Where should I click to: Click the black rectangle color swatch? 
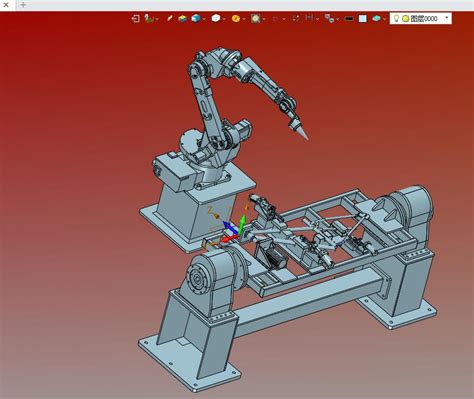click(x=349, y=19)
